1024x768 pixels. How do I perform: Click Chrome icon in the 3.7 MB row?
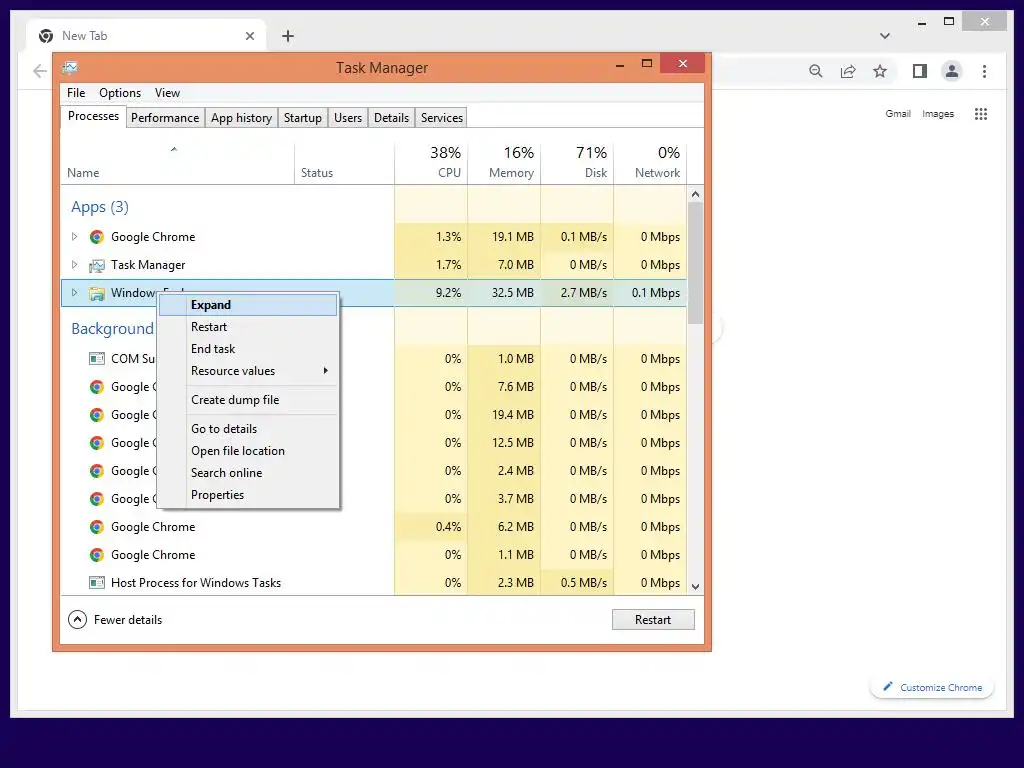pyautogui.click(x=97, y=499)
